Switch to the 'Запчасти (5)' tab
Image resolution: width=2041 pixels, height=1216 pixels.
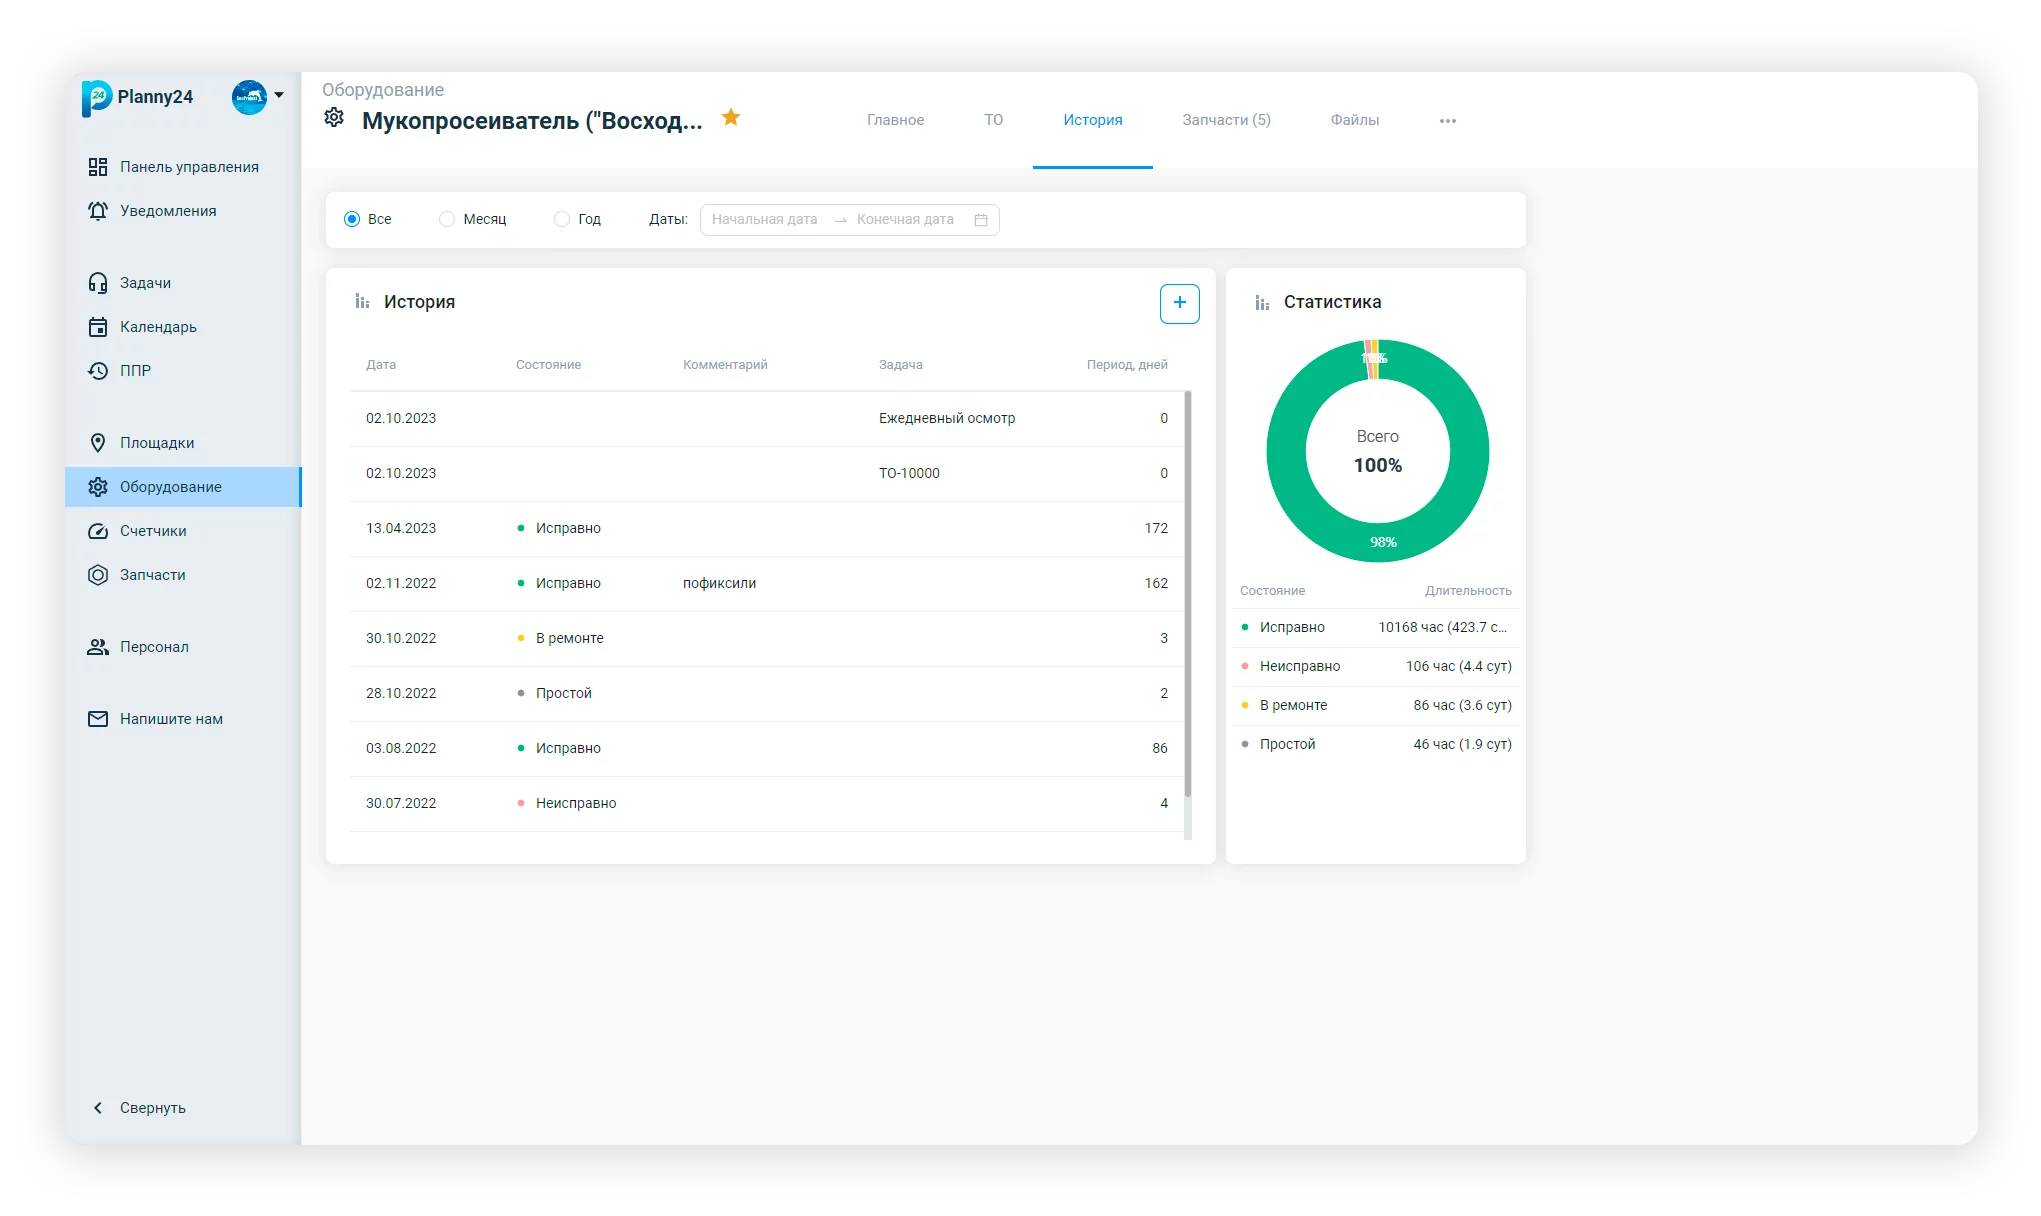pyautogui.click(x=1226, y=120)
